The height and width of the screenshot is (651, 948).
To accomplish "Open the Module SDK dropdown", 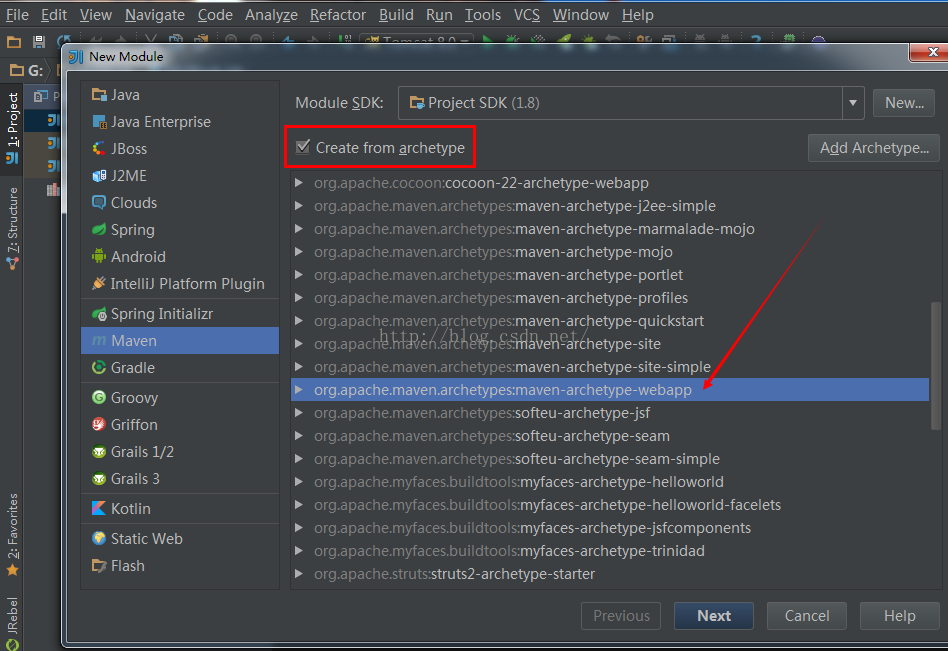I will [852, 103].
